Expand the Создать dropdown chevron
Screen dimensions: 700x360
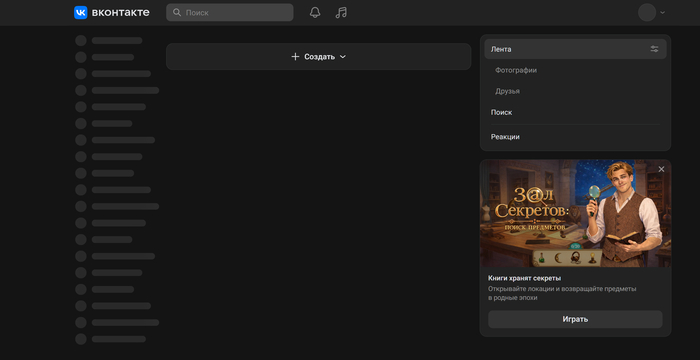click(343, 57)
